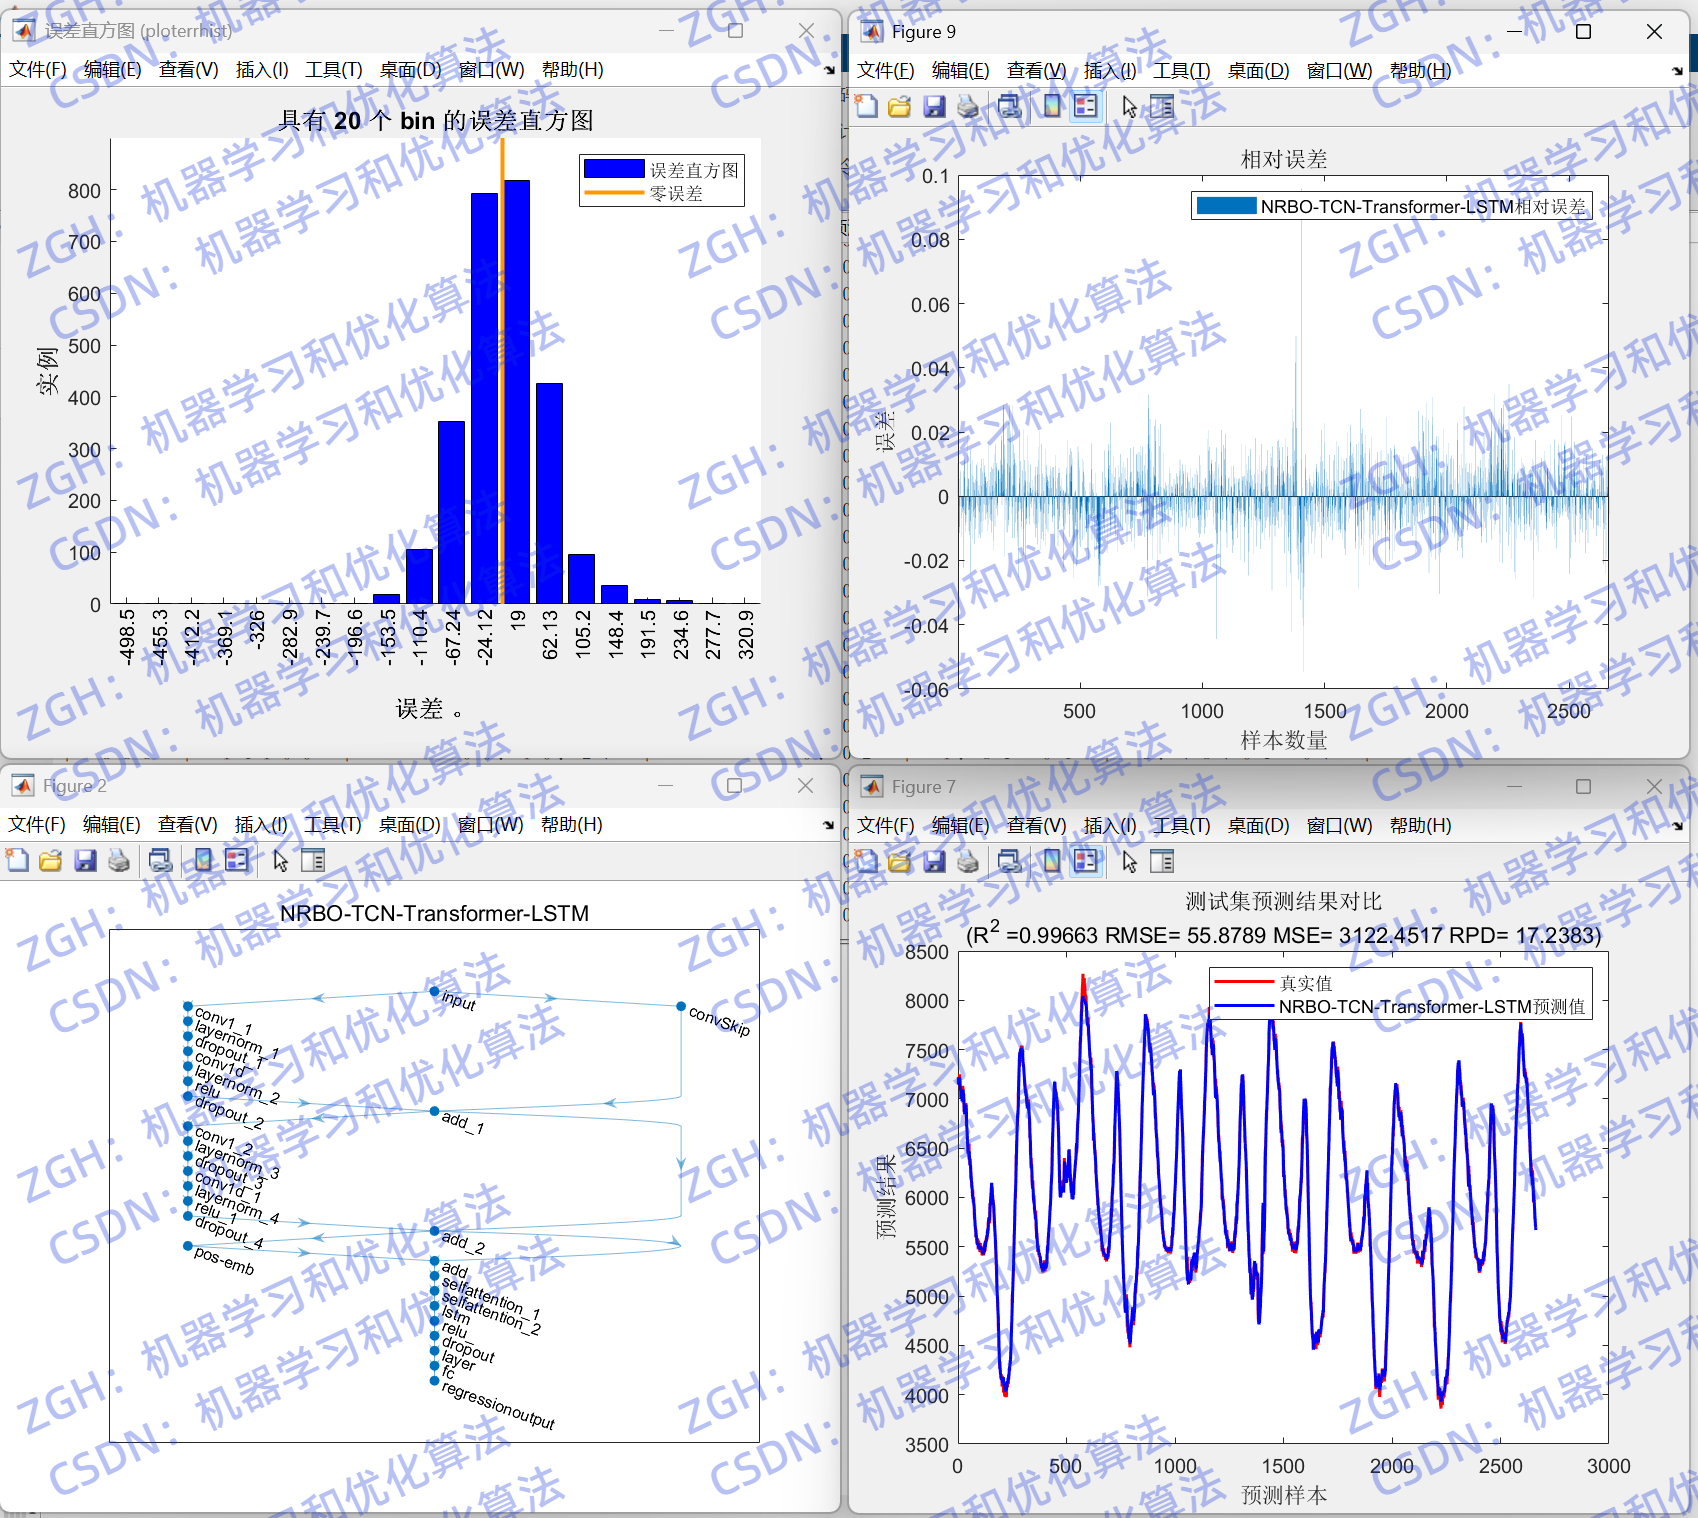Open 桌面(D) menu in Figure 9

coord(1259,70)
